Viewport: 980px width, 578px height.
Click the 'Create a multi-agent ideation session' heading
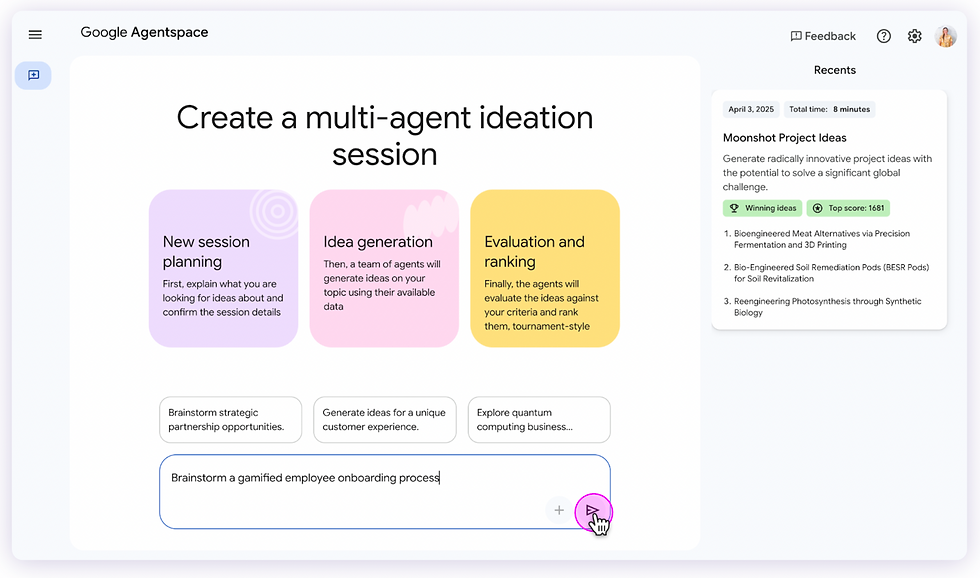[x=384, y=136]
